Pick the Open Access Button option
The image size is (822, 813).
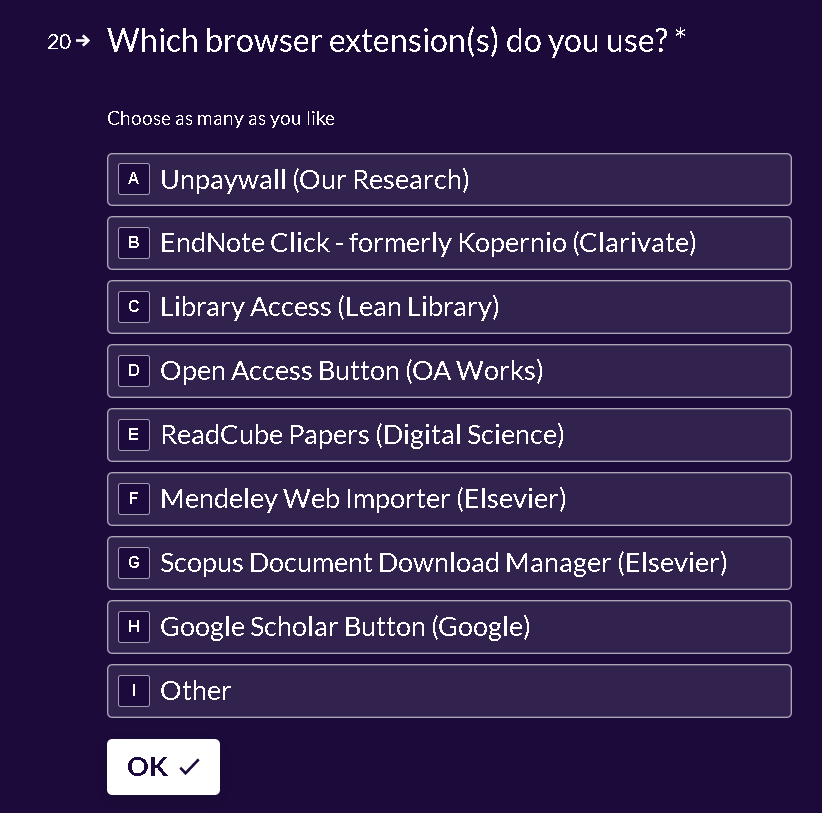point(449,371)
